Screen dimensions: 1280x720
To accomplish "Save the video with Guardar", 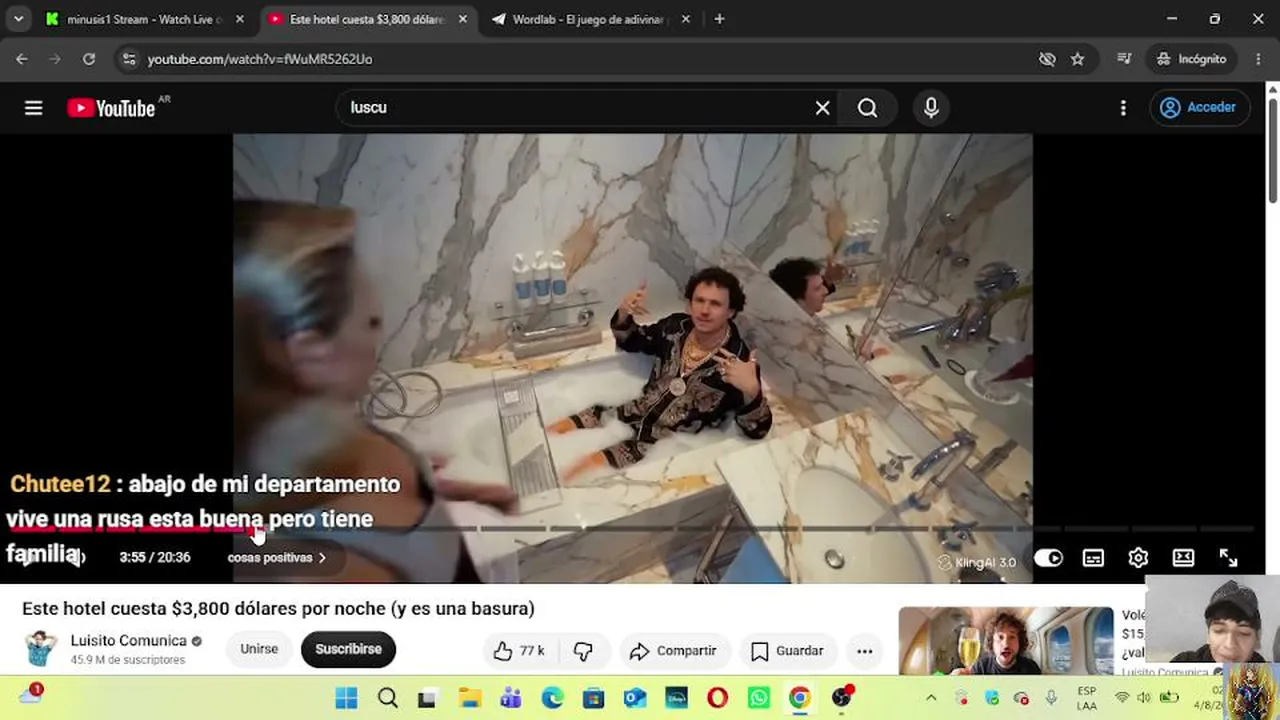I will [787, 651].
